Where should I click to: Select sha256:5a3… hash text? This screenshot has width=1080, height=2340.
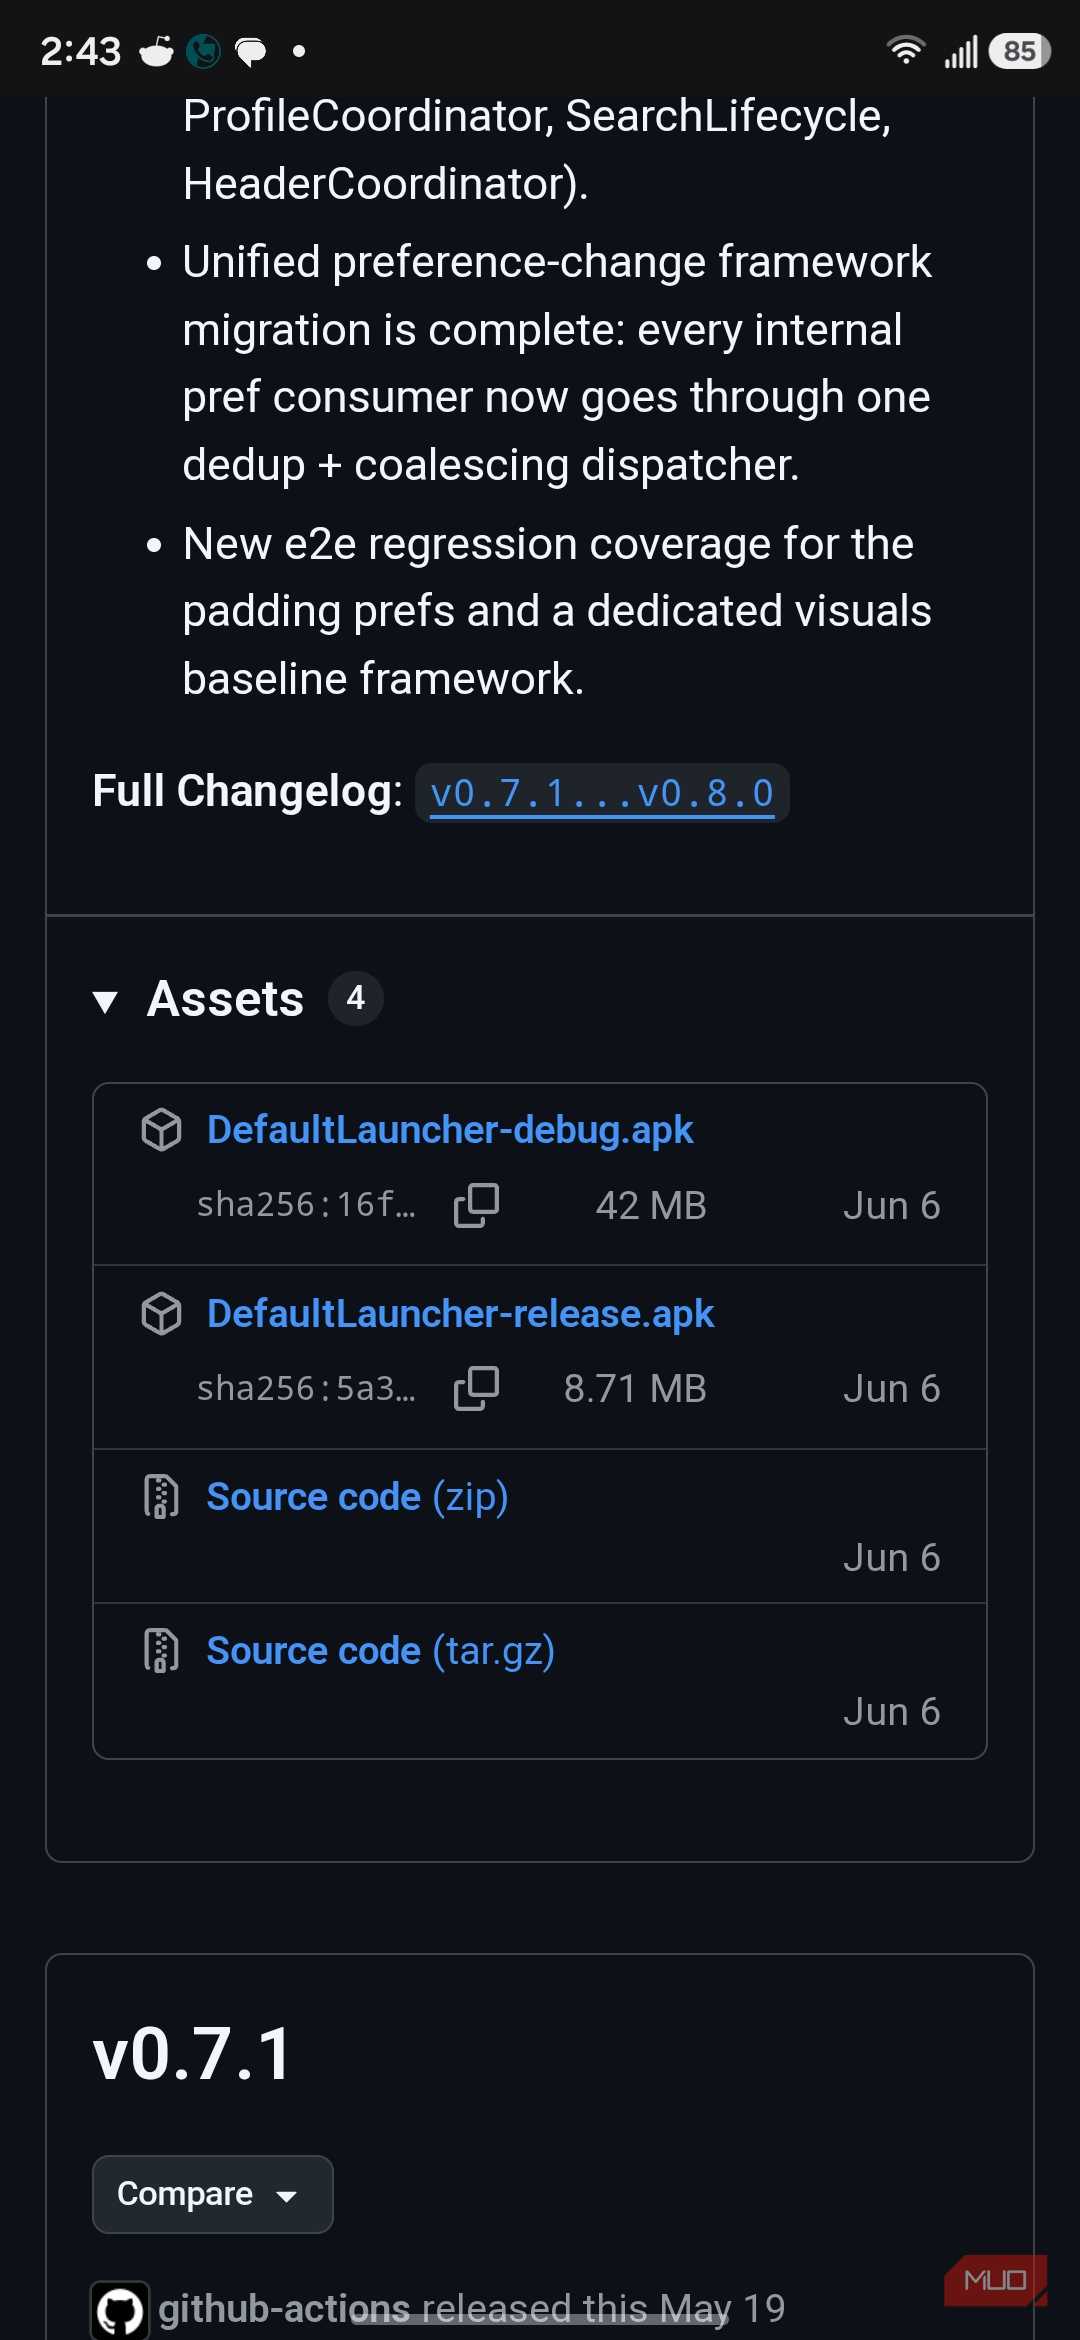306,1389
